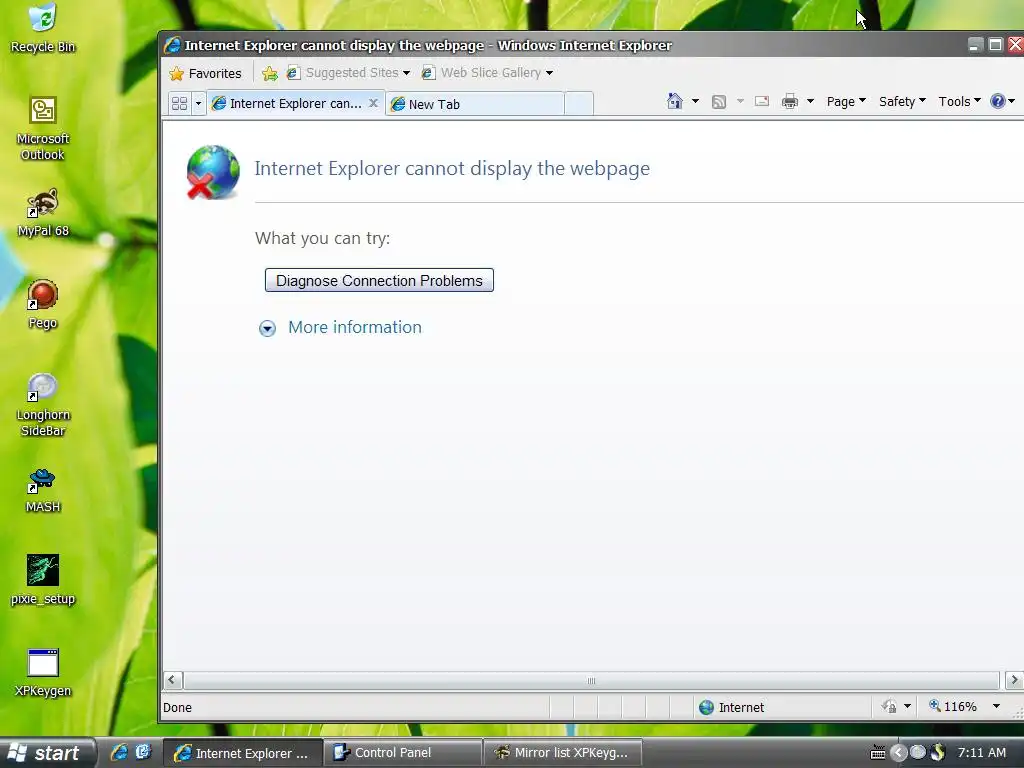Open the Page menu
Viewport: 1024px width, 768px height.
(x=846, y=101)
